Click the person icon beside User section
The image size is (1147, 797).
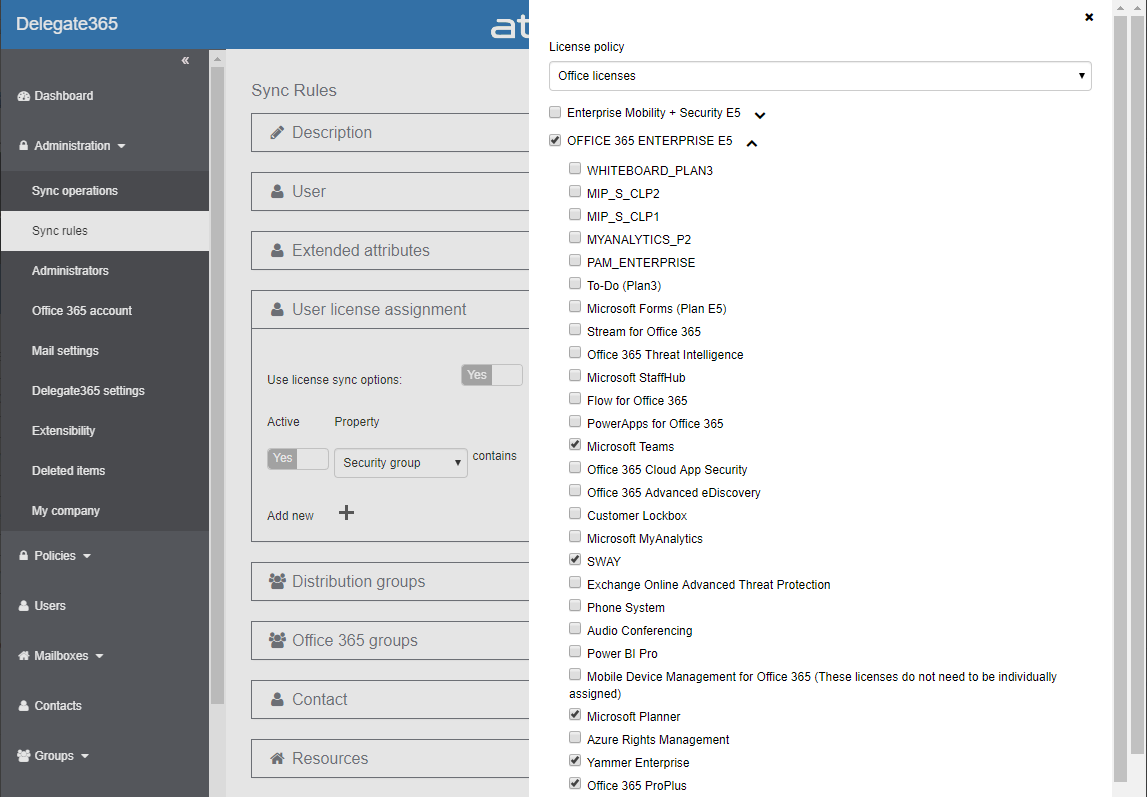277,192
